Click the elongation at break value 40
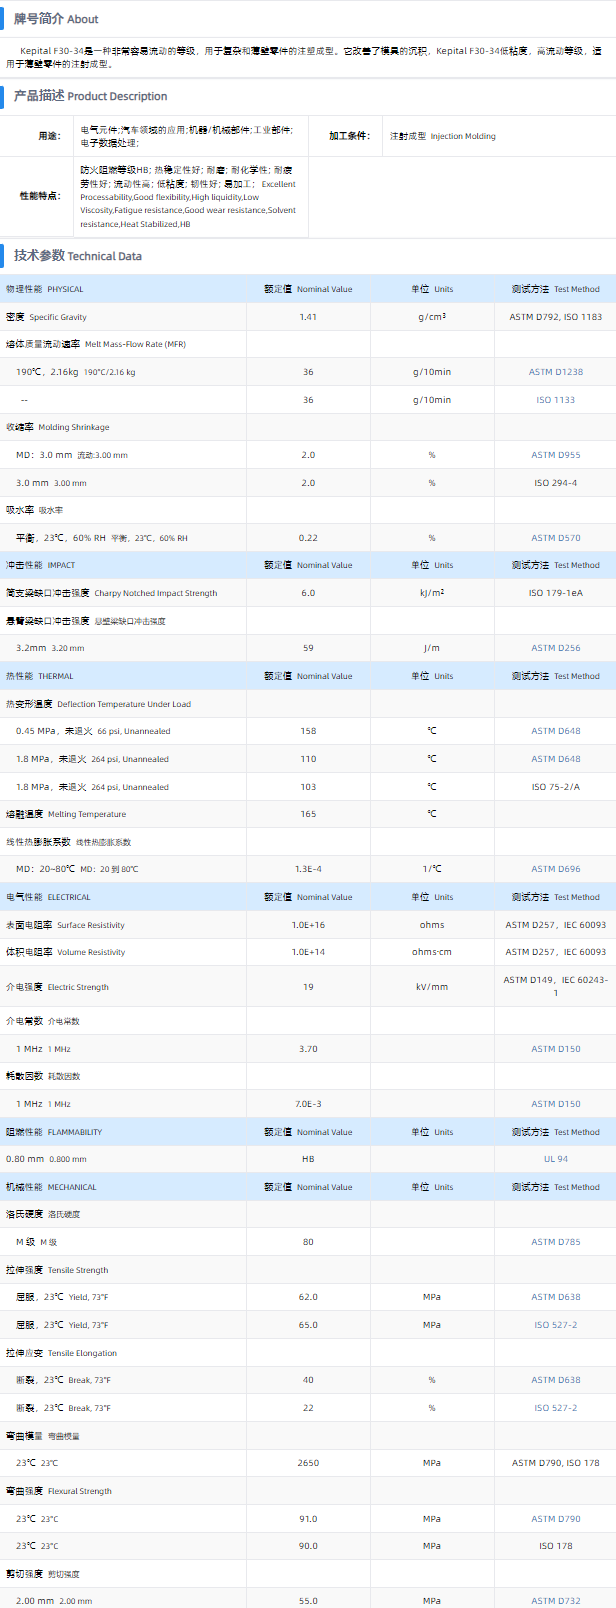Screen dimensions: 616x1608 308,1380
